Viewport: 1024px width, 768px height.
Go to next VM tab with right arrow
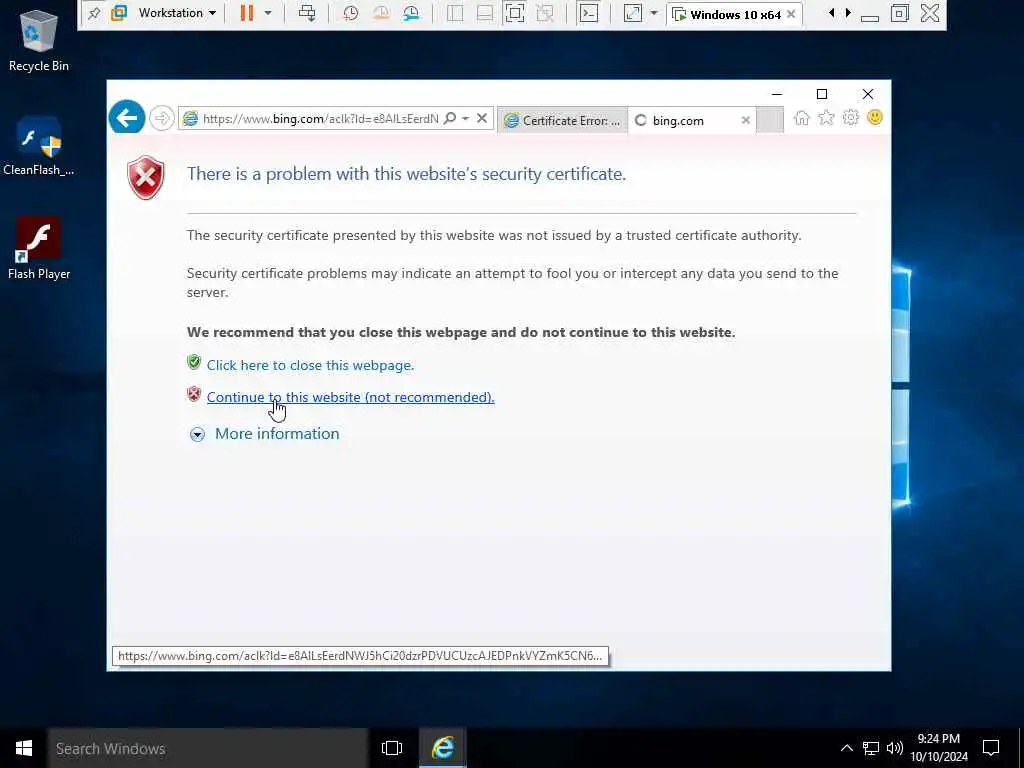click(x=848, y=13)
